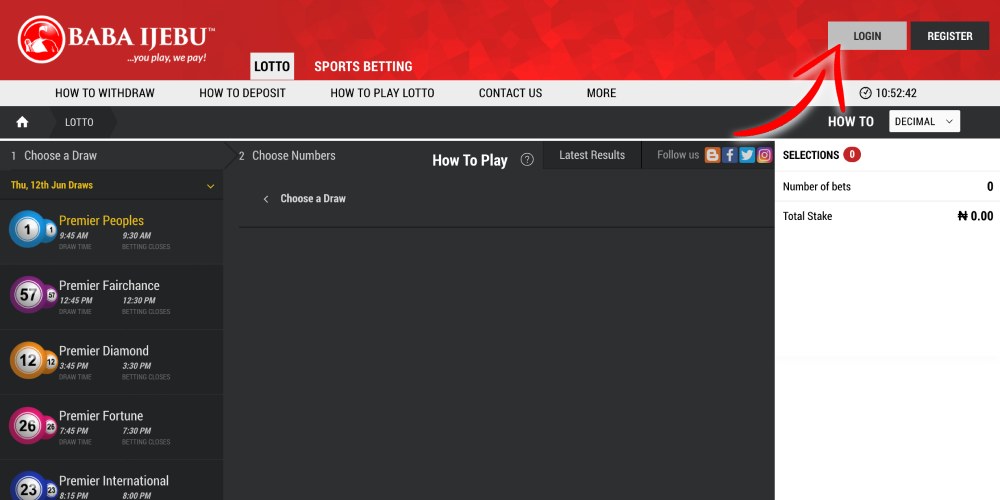Open the Latest Results tab
The width and height of the screenshot is (1000, 500).
pos(592,155)
